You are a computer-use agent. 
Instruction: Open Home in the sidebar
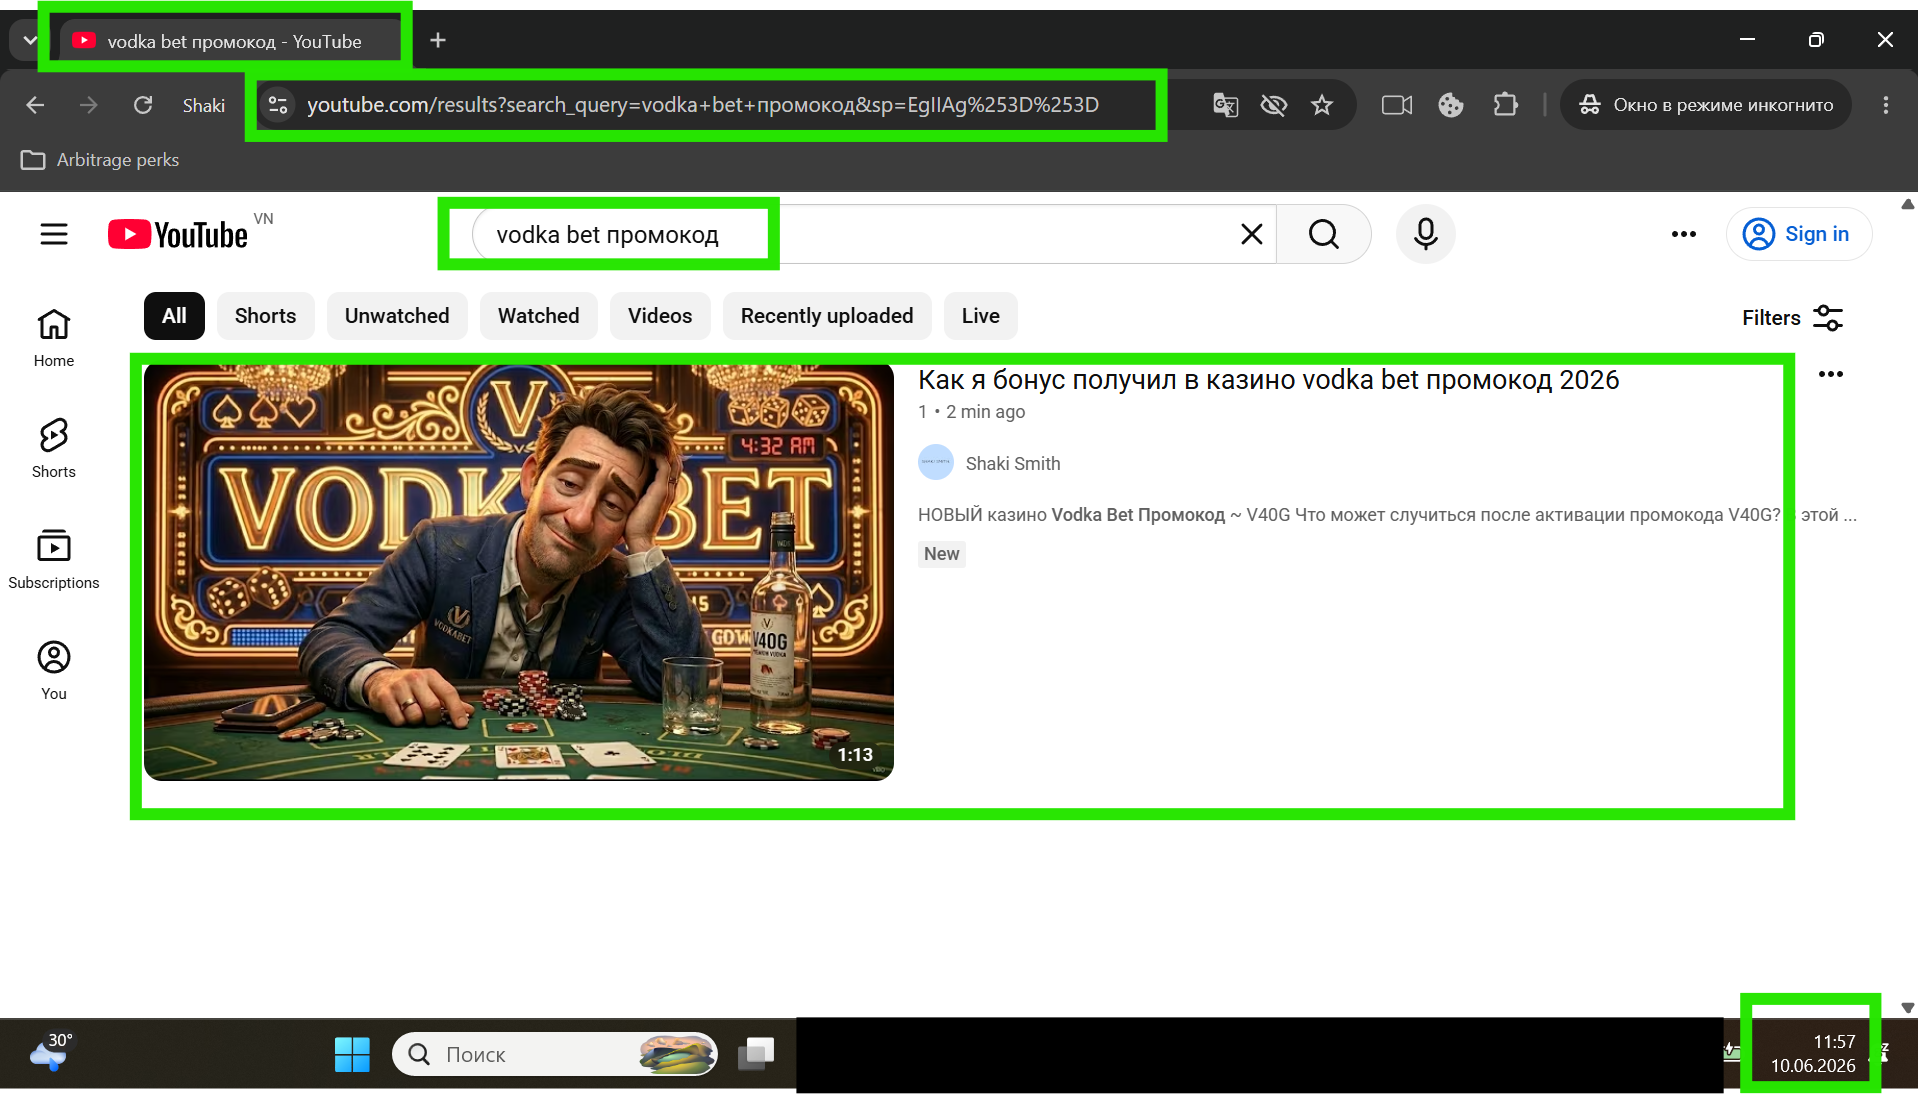click(x=54, y=338)
